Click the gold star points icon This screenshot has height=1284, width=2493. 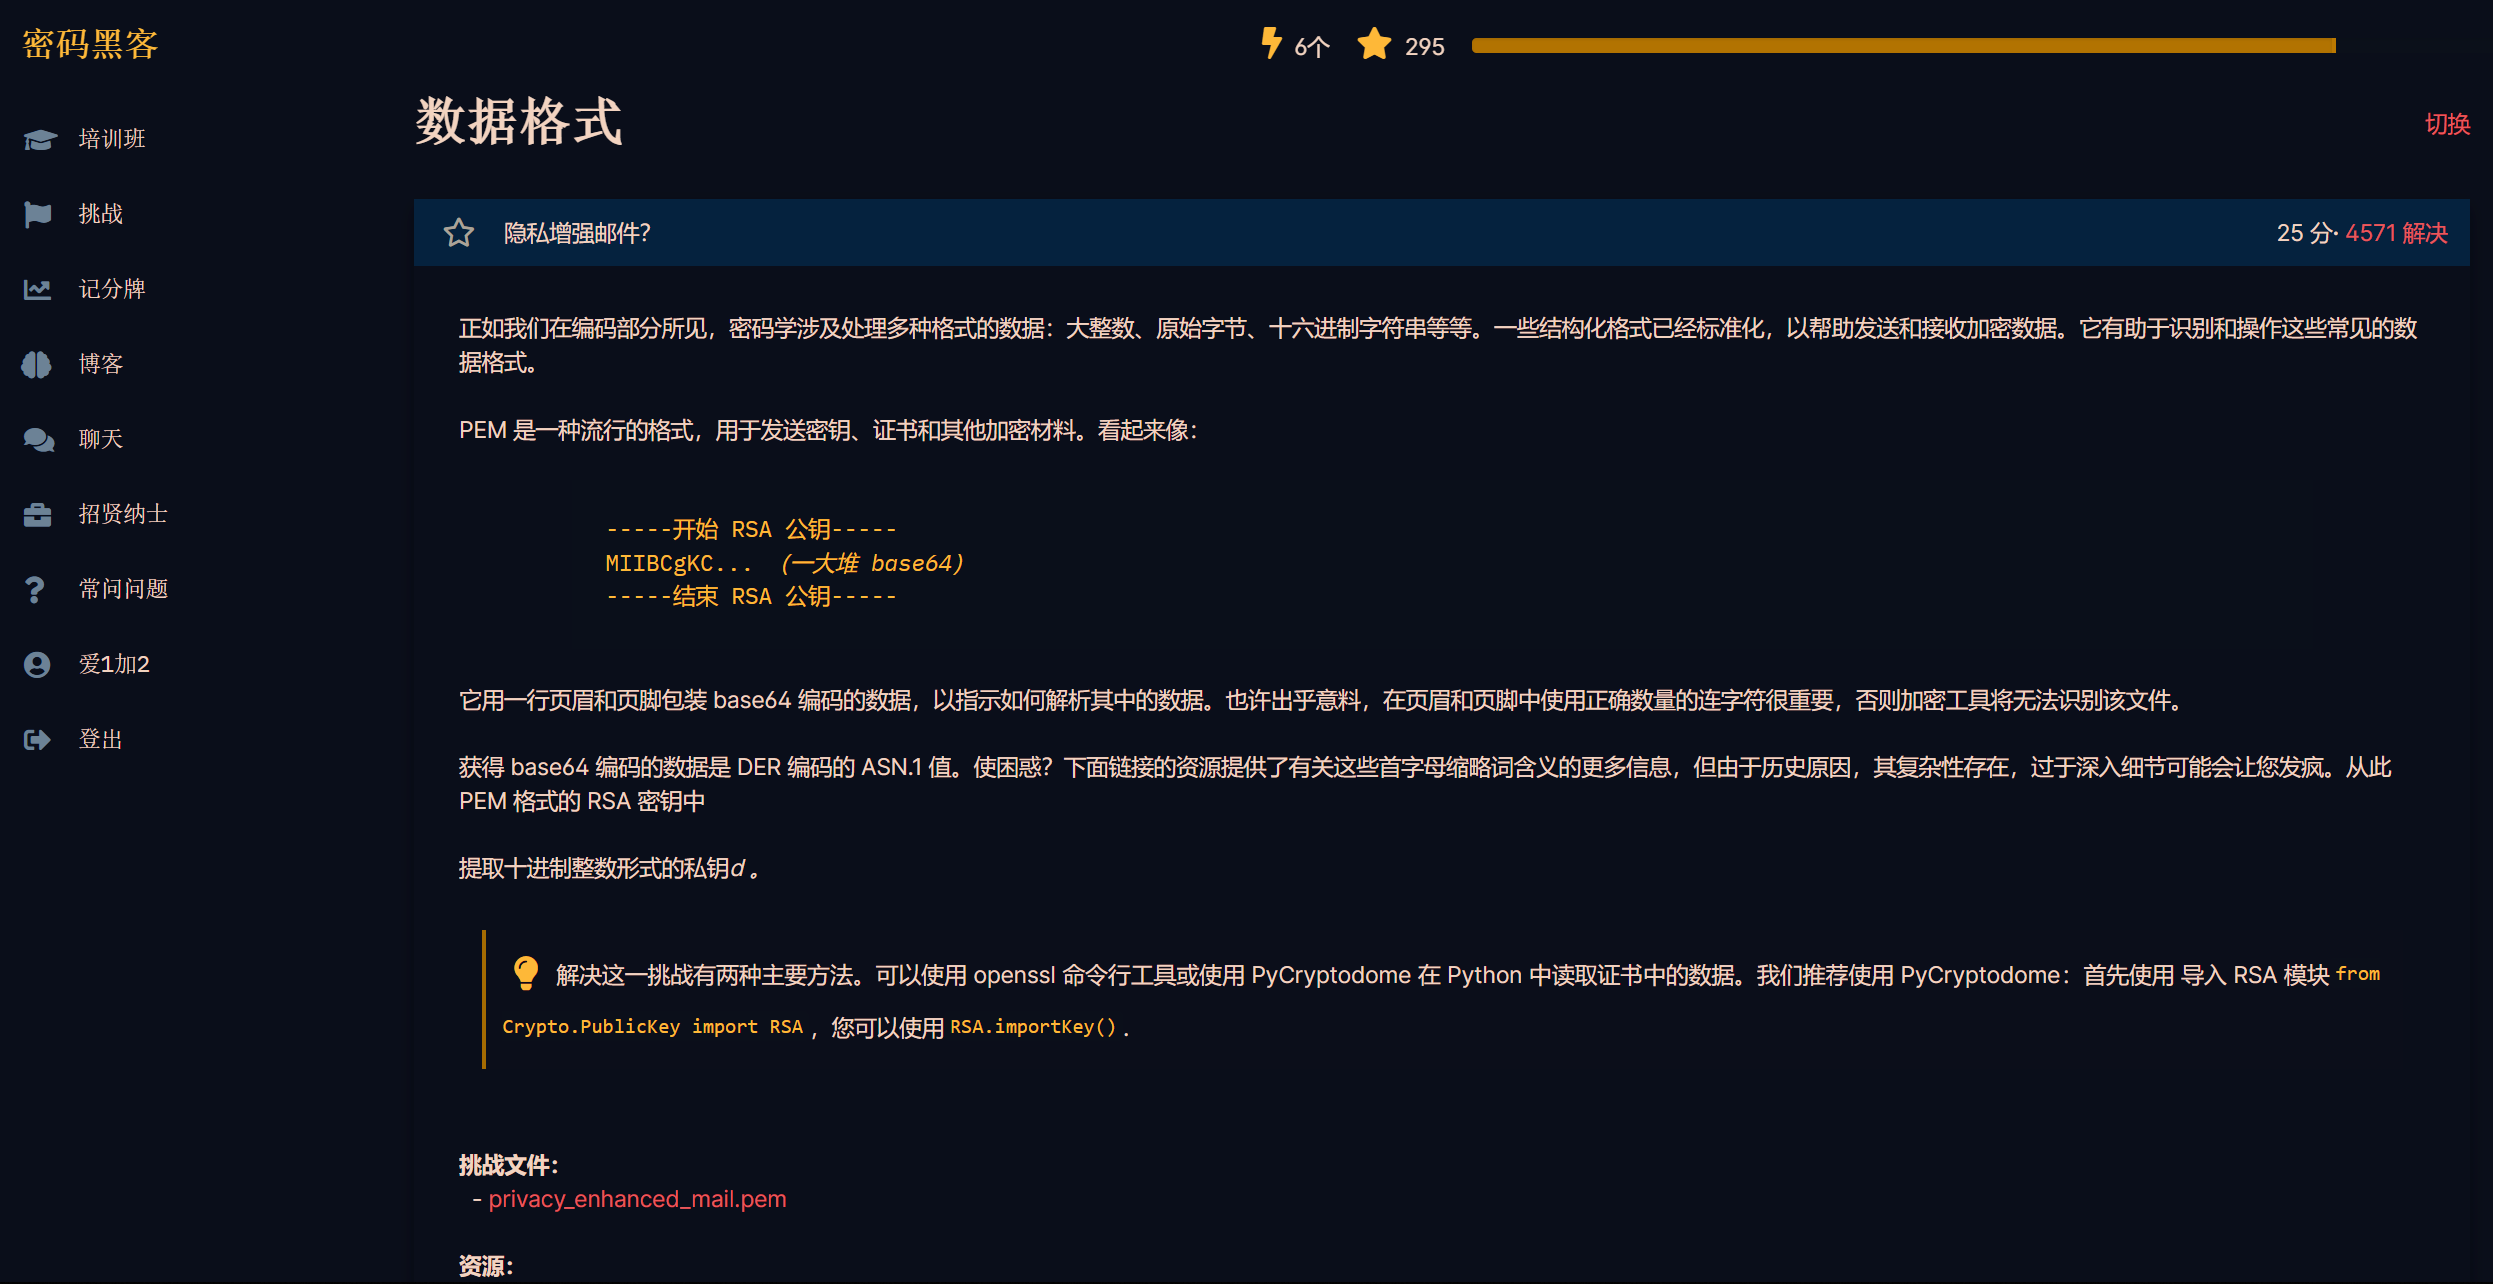pyautogui.click(x=1374, y=45)
